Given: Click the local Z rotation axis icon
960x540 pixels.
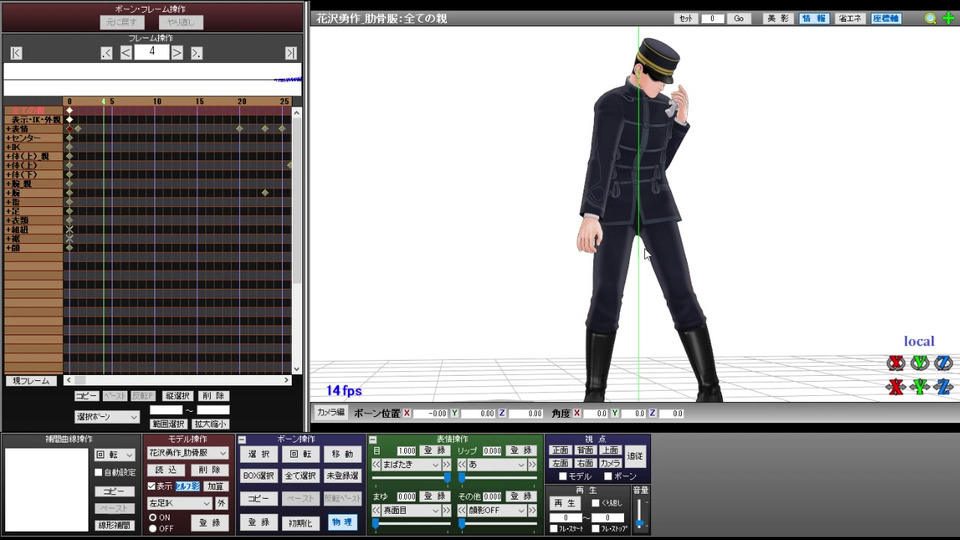Looking at the screenshot, I should (x=943, y=363).
